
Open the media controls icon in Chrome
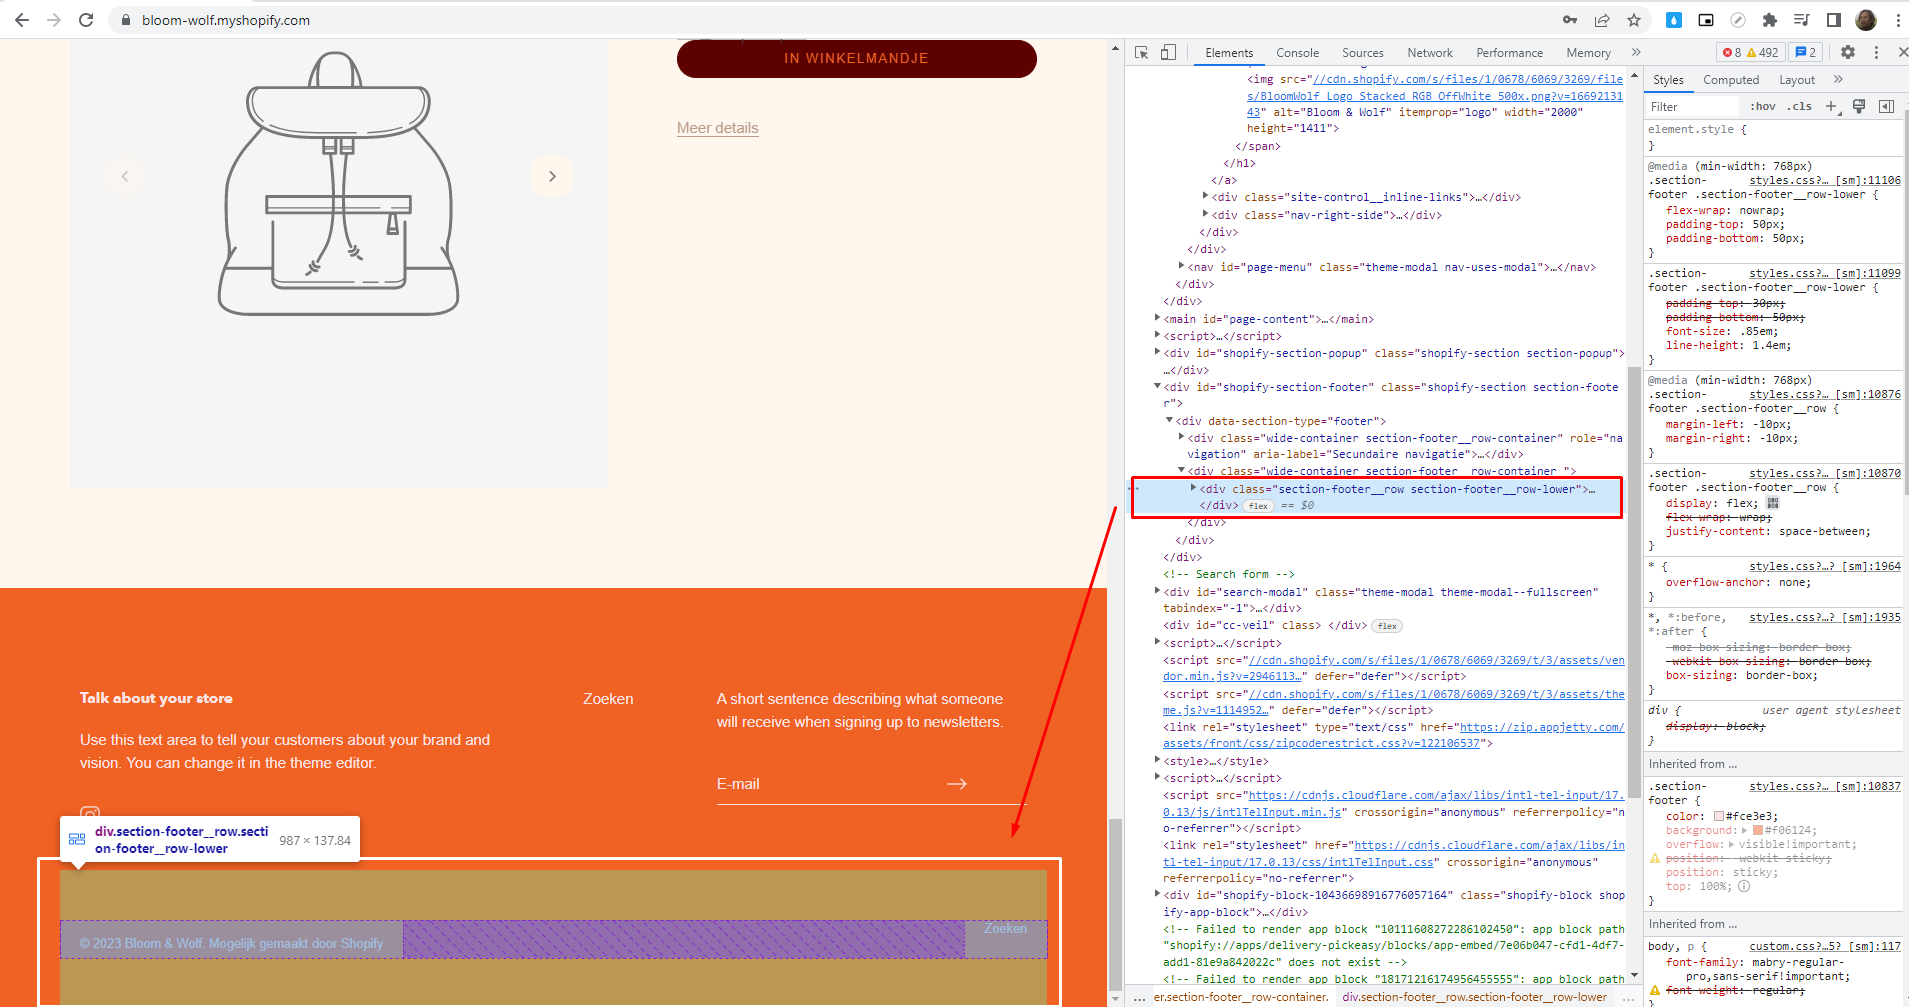1802,20
